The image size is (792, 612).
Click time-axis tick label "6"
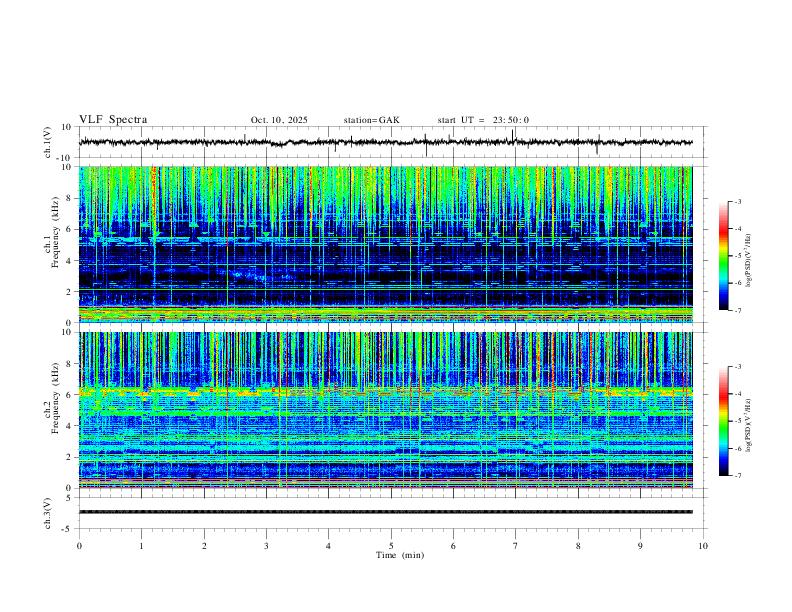(453, 546)
